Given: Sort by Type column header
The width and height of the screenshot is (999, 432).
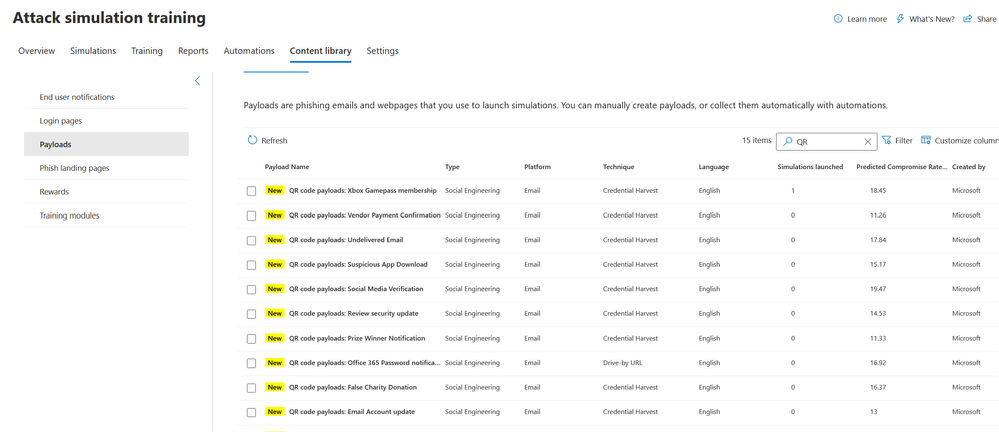Looking at the screenshot, I should coord(452,167).
